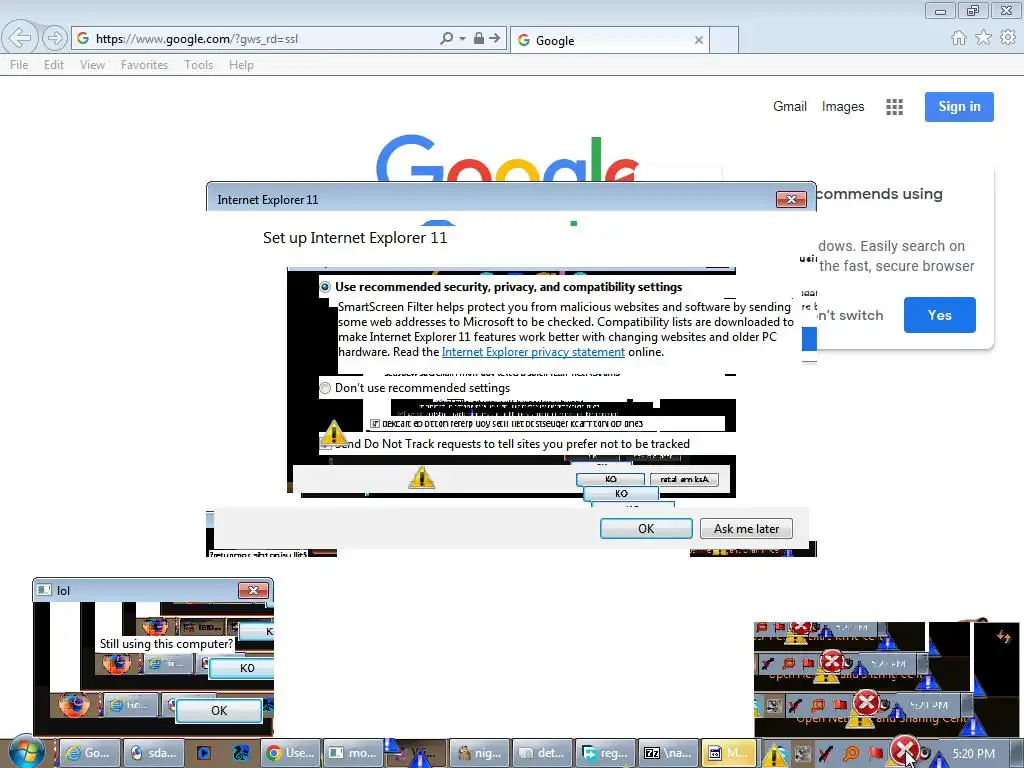Open the Edit menu
The height and width of the screenshot is (768, 1024).
point(54,65)
